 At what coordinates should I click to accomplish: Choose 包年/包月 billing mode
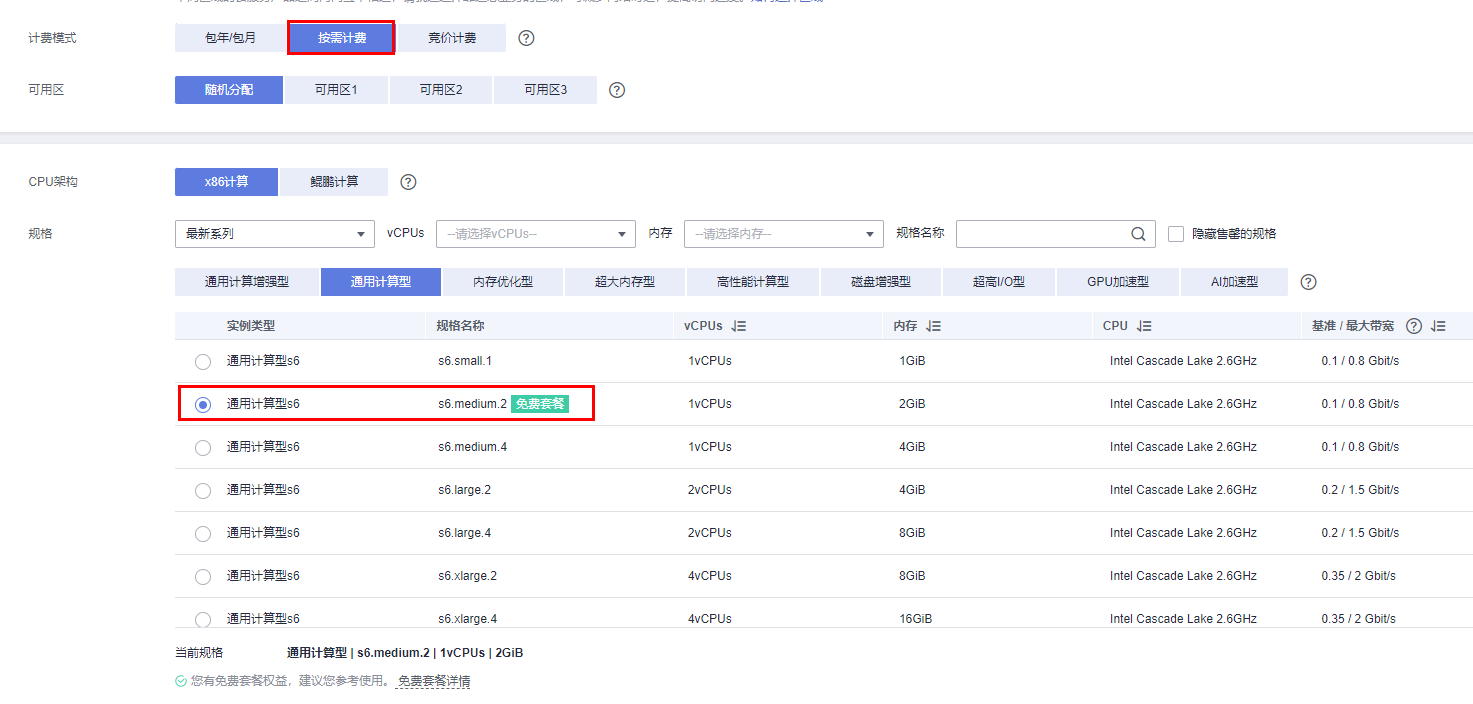pyautogui.click(x=230, y=38)
